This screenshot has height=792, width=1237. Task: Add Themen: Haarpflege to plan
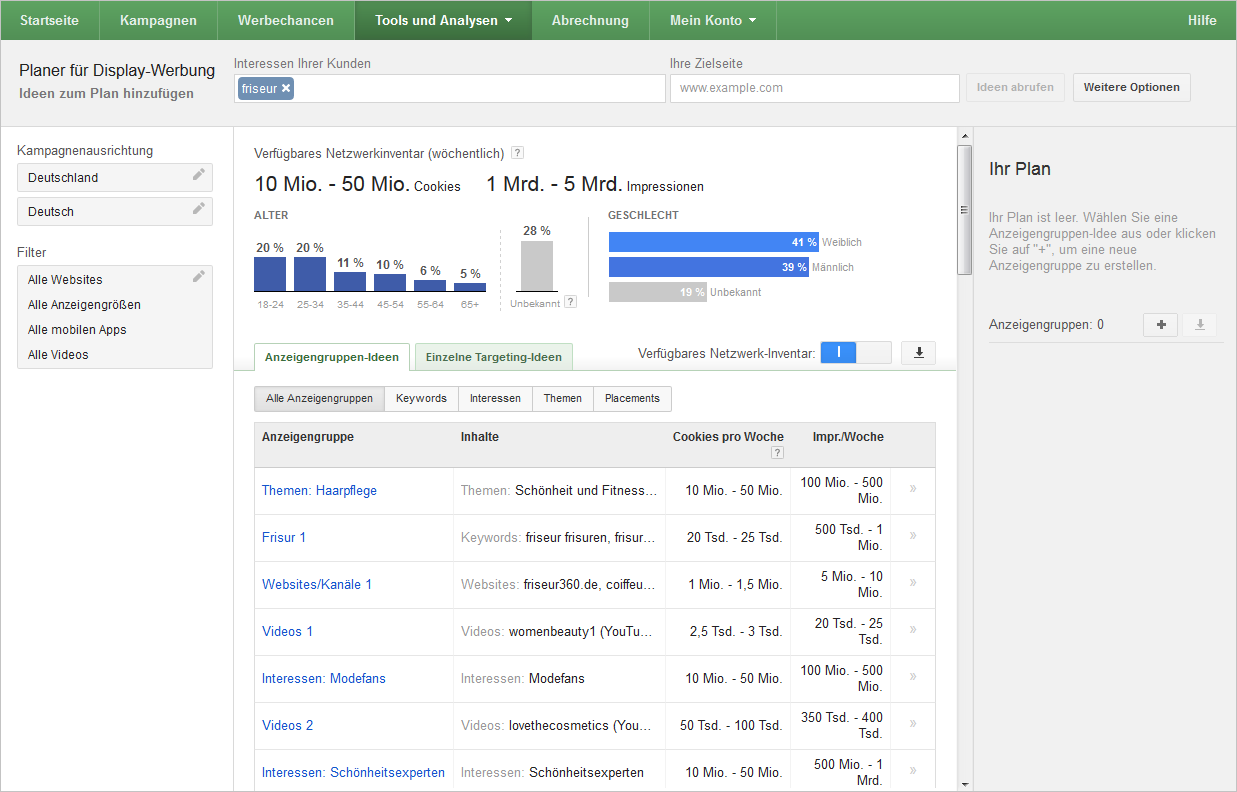[913, 489]
